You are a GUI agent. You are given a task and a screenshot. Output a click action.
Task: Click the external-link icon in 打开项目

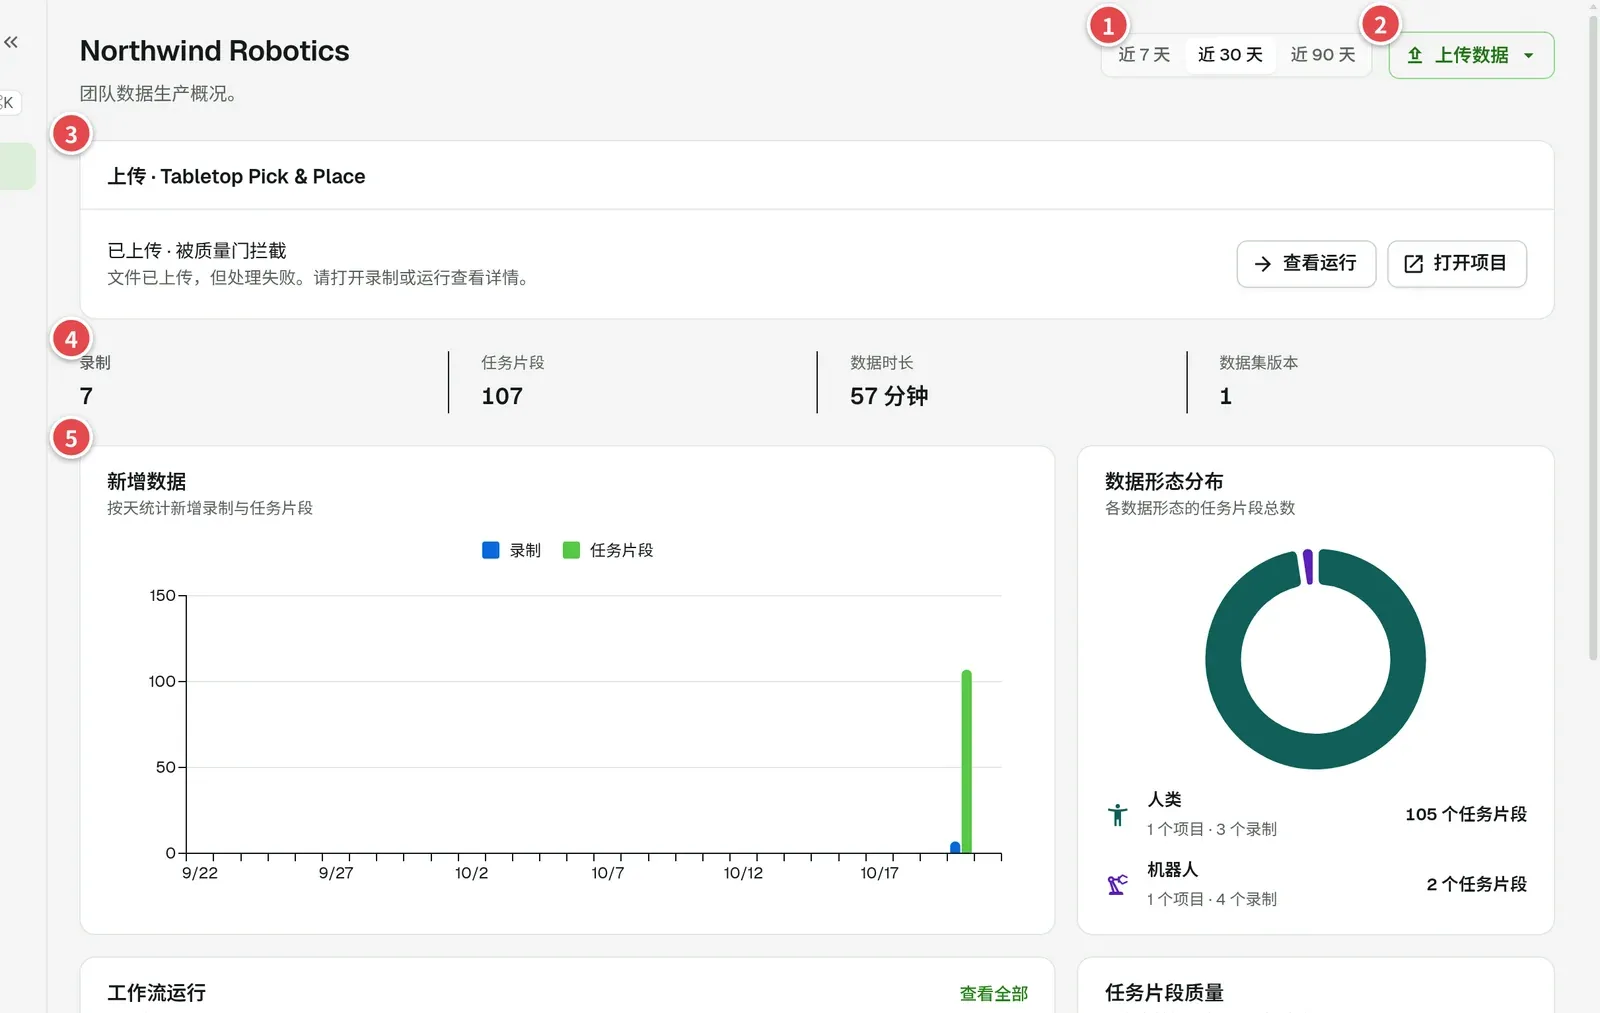coord(1413,264)
